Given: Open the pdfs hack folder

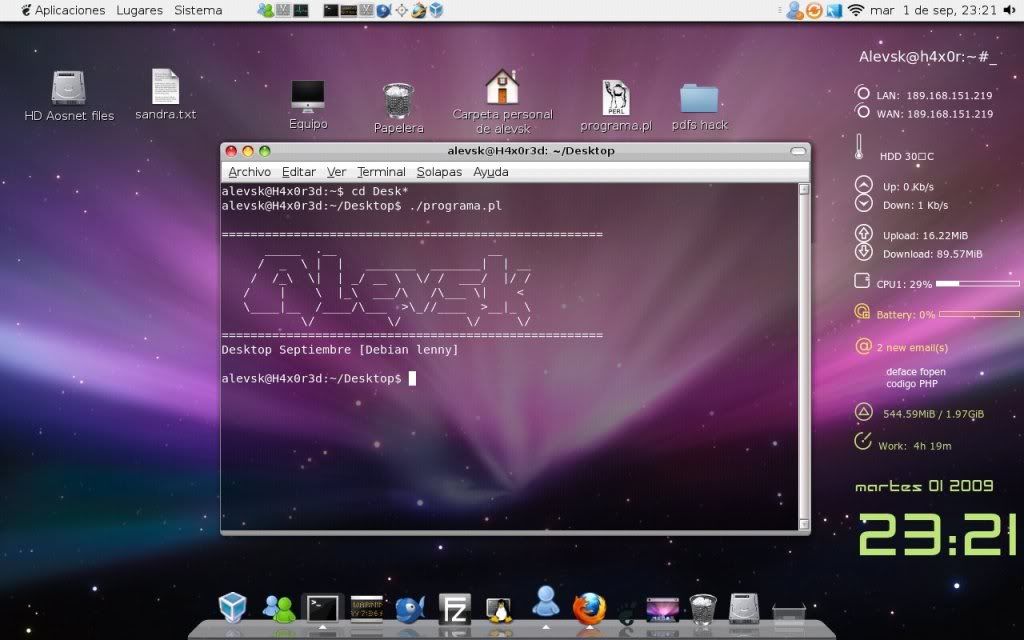Looking at the screenshot, I should [x=699, y=99].
